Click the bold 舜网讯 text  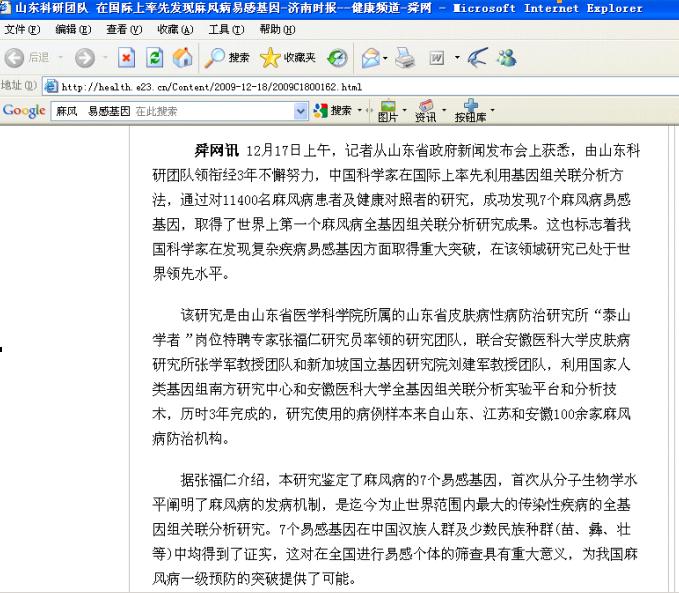(x=216, y=150)
